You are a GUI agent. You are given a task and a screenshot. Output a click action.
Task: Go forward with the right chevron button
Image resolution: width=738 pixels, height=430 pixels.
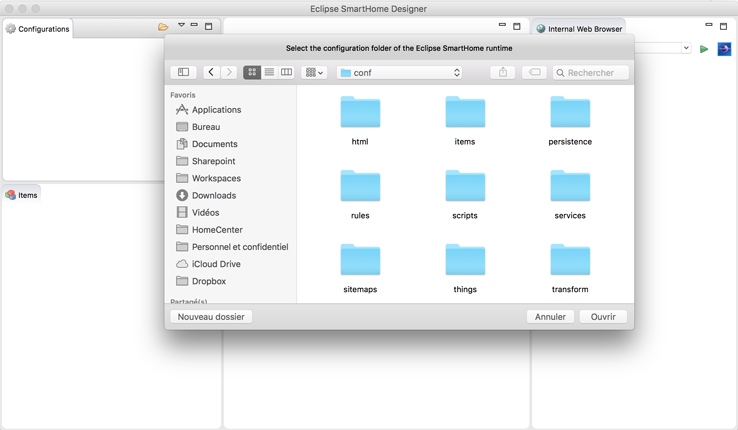coord(229,72)
